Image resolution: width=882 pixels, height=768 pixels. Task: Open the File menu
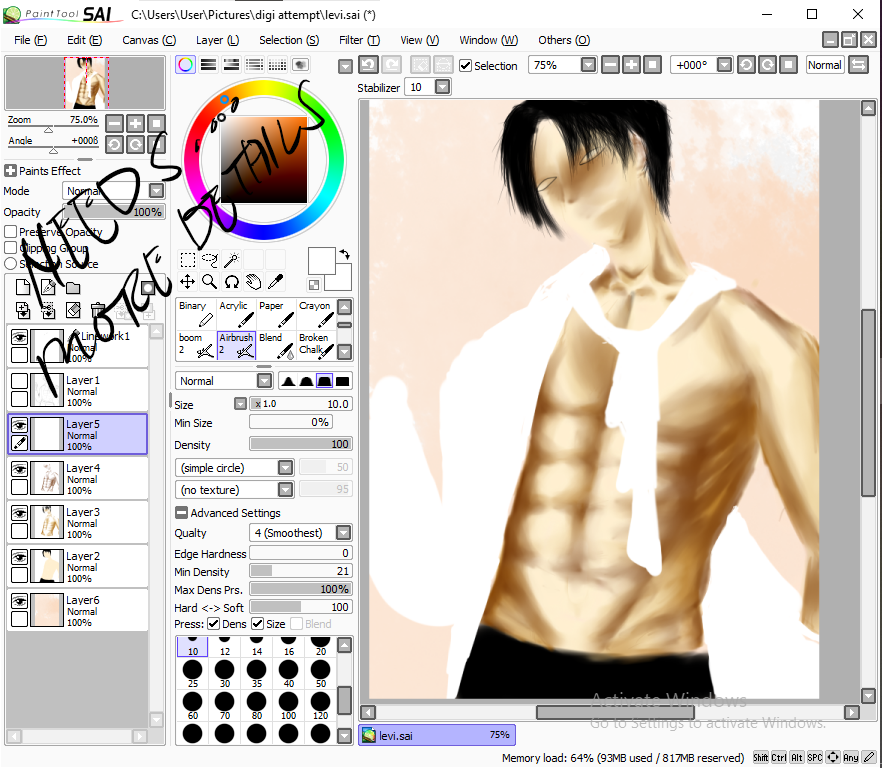pyautogui.click(x=30, y=40)
